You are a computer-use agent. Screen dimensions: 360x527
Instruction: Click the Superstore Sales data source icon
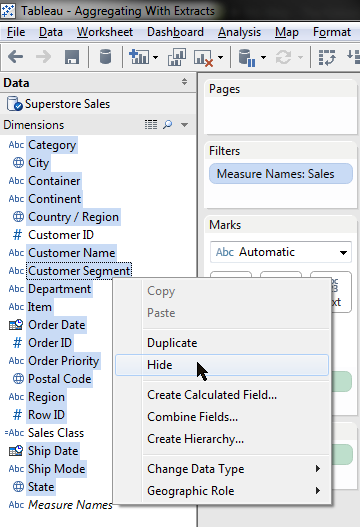point(14,104)
